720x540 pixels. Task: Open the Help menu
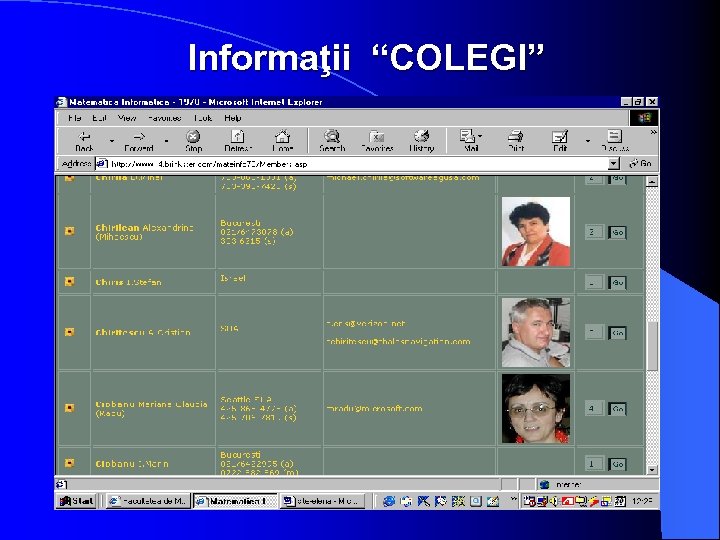coord(233,118)
